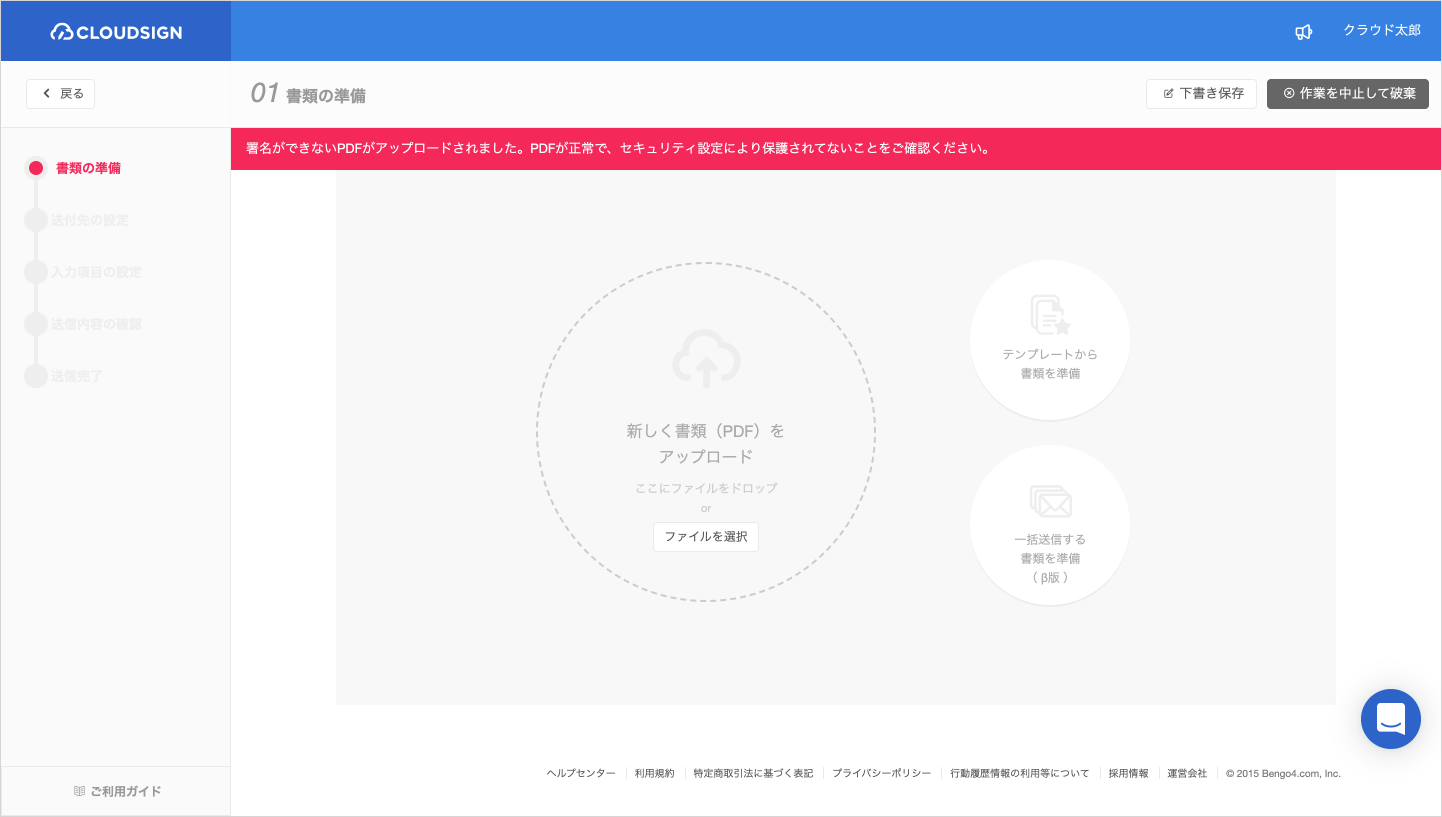Click the cloud upload icon

(706, 358)
